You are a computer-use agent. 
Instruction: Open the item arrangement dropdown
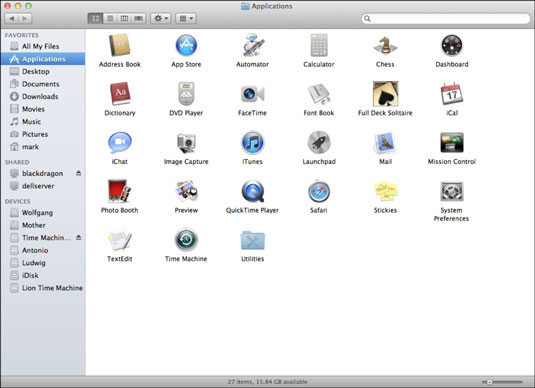pyautogui.click(x=186, y=18)
